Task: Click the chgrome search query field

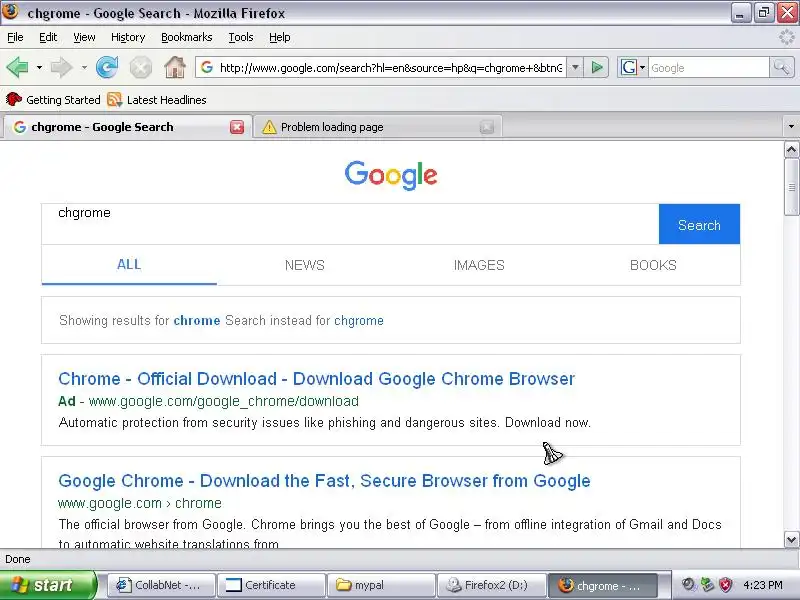Action: pyautogui.click(x=350, y=224)
